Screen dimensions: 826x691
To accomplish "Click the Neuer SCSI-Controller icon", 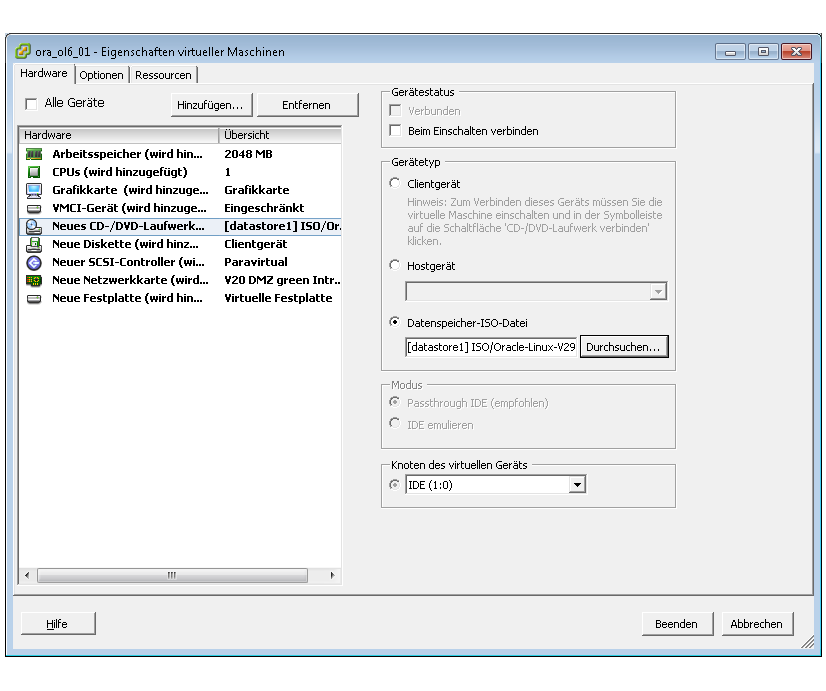I will (34, 262).
